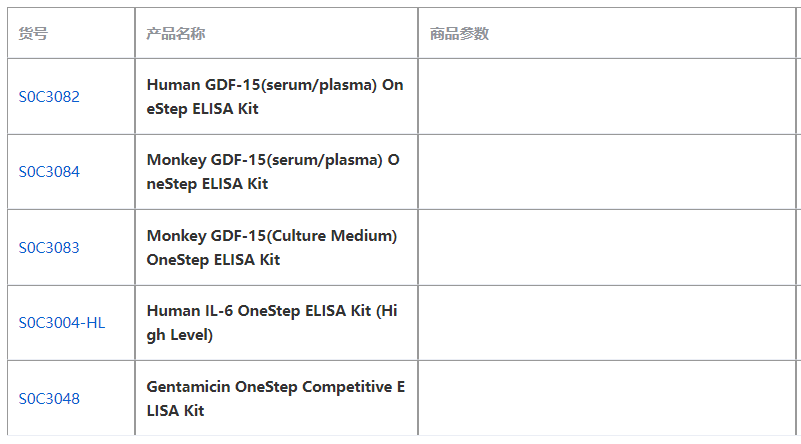The height and width of the screenshot is (444, 801).
Task: Select Monkey GDF-15(Culture Medium) OneStep ELISA Kit
Action: [x=272, y=248]
